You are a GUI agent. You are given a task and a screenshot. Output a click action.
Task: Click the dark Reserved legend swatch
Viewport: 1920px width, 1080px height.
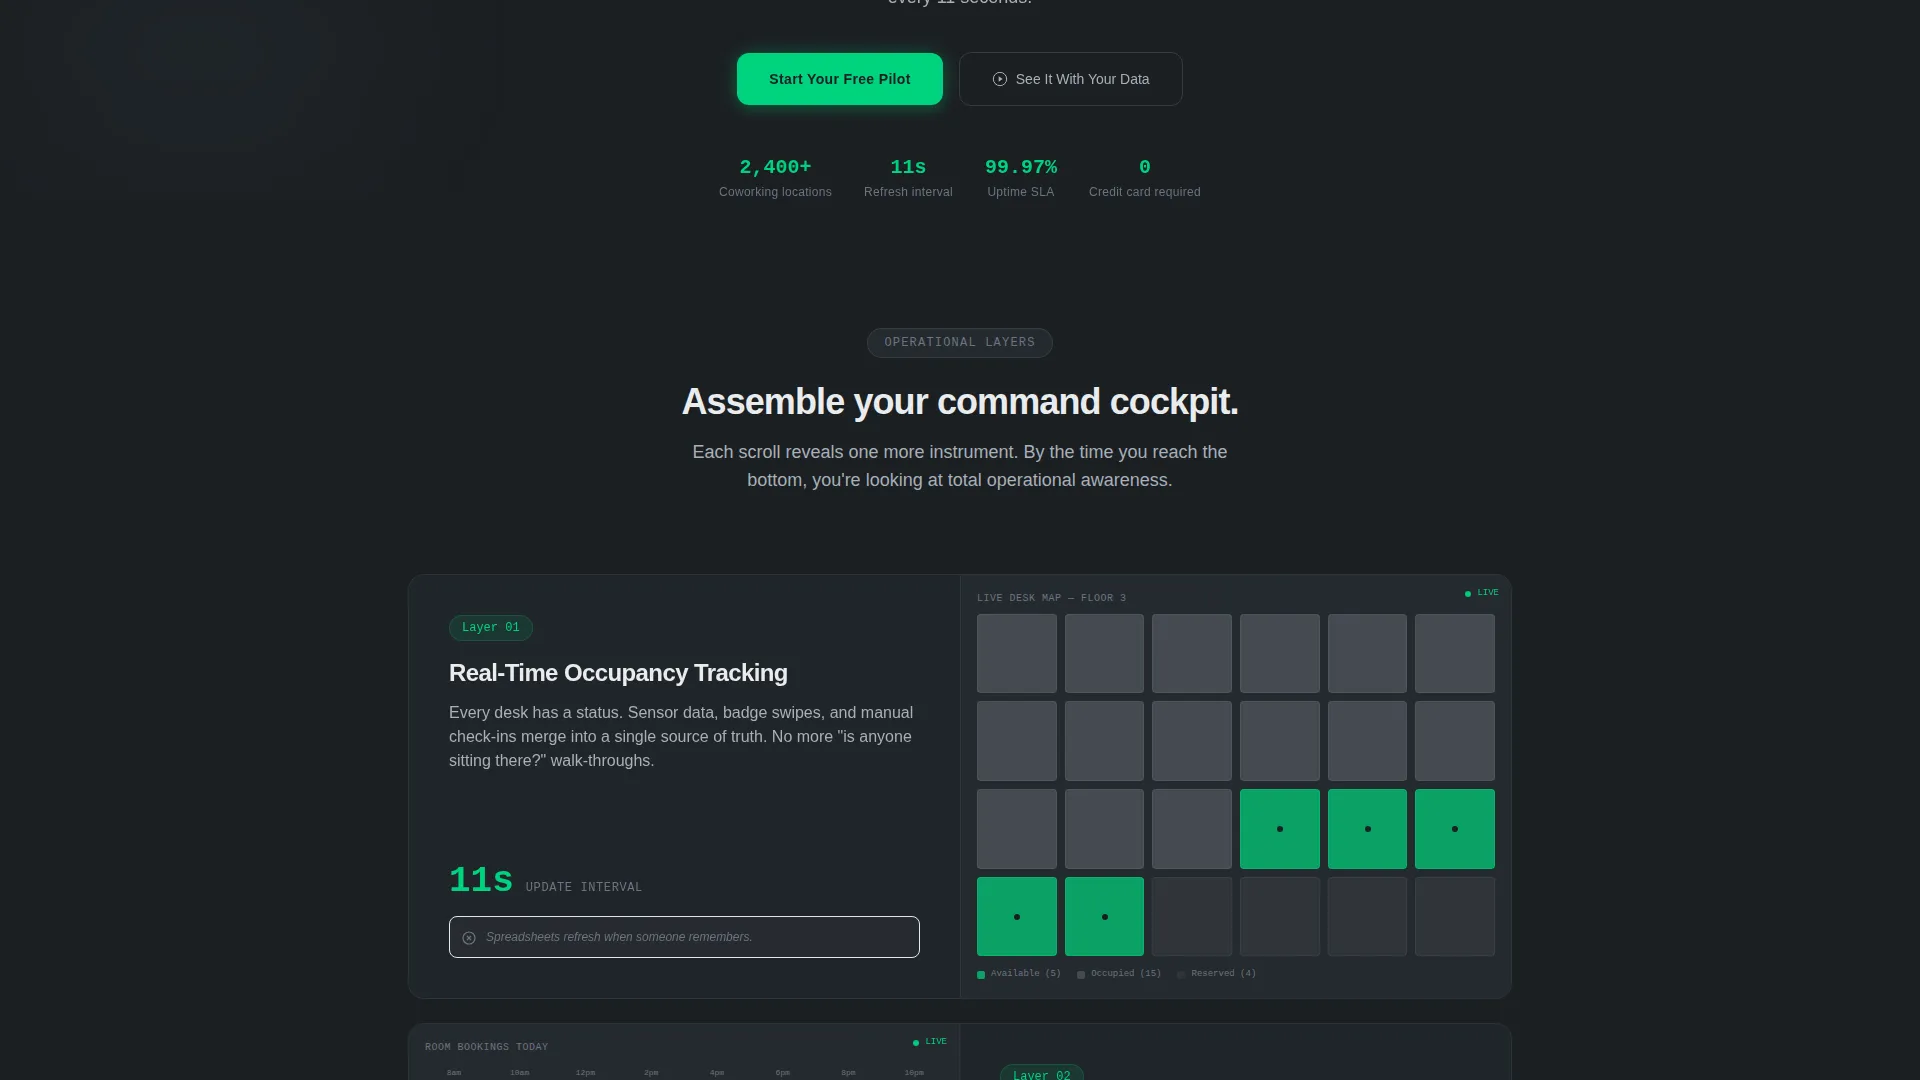coord(1181,975)
